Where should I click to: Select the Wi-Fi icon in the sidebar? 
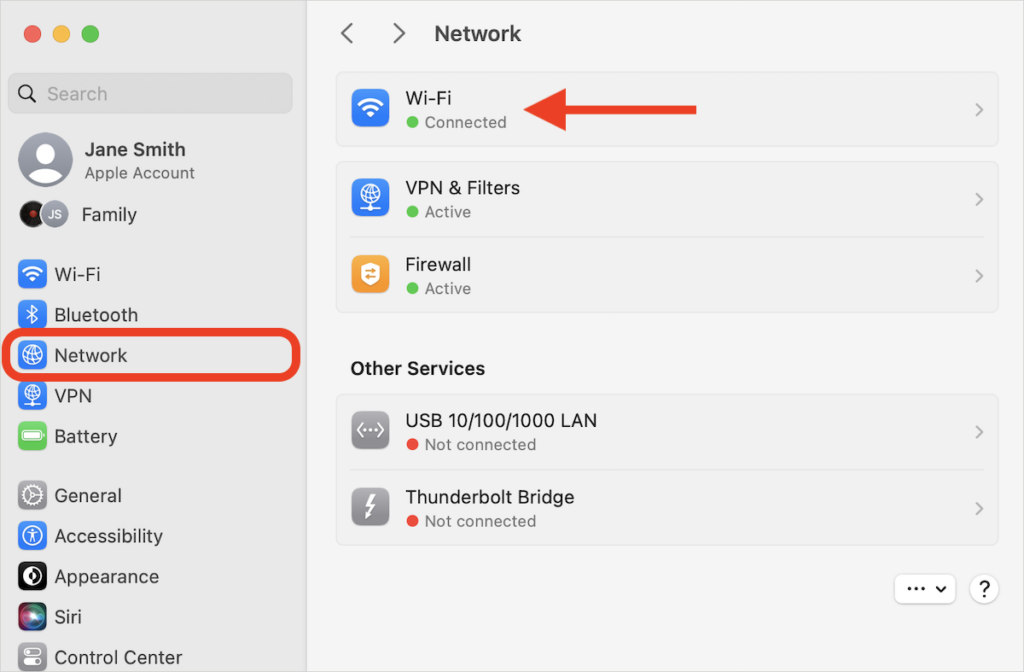click(31, 273)
